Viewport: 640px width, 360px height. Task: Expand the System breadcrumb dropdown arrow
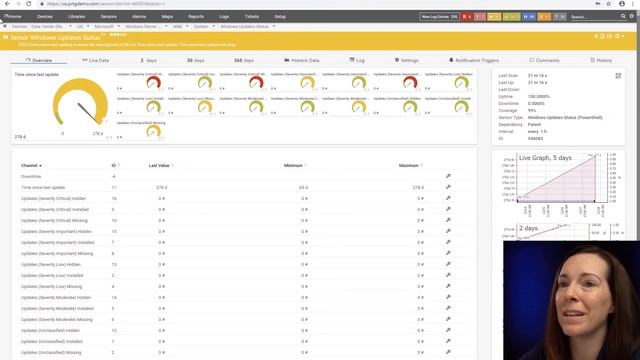point(213,26)
